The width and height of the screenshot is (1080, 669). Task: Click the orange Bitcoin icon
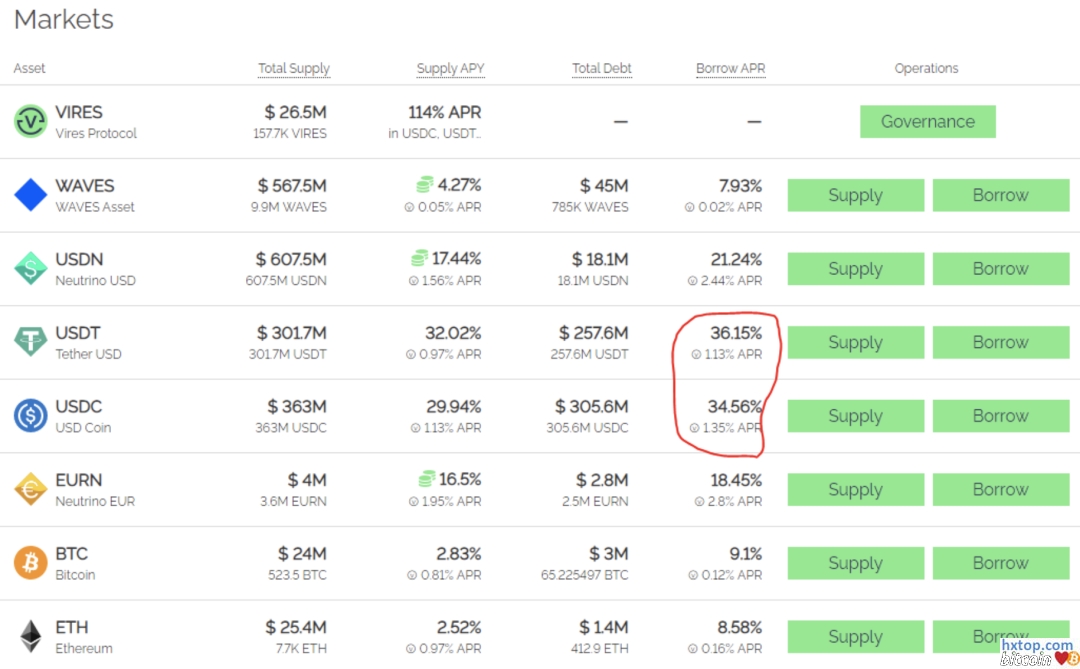point(30,563)
